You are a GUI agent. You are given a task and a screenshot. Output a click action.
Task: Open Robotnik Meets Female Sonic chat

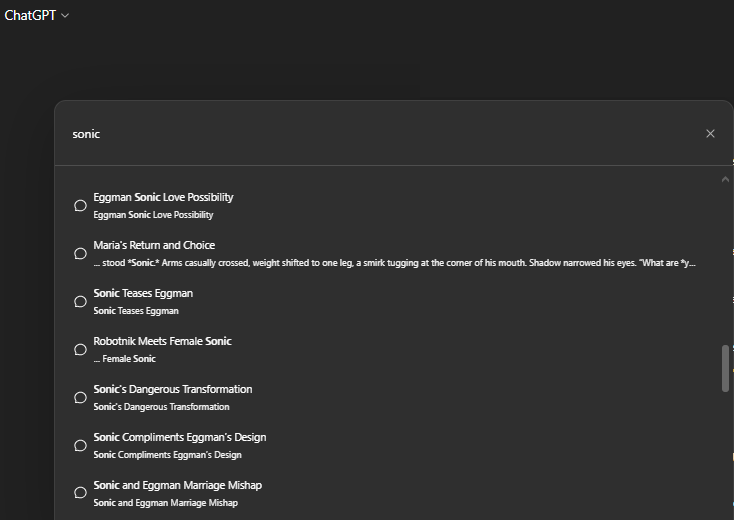coord(393,350)
